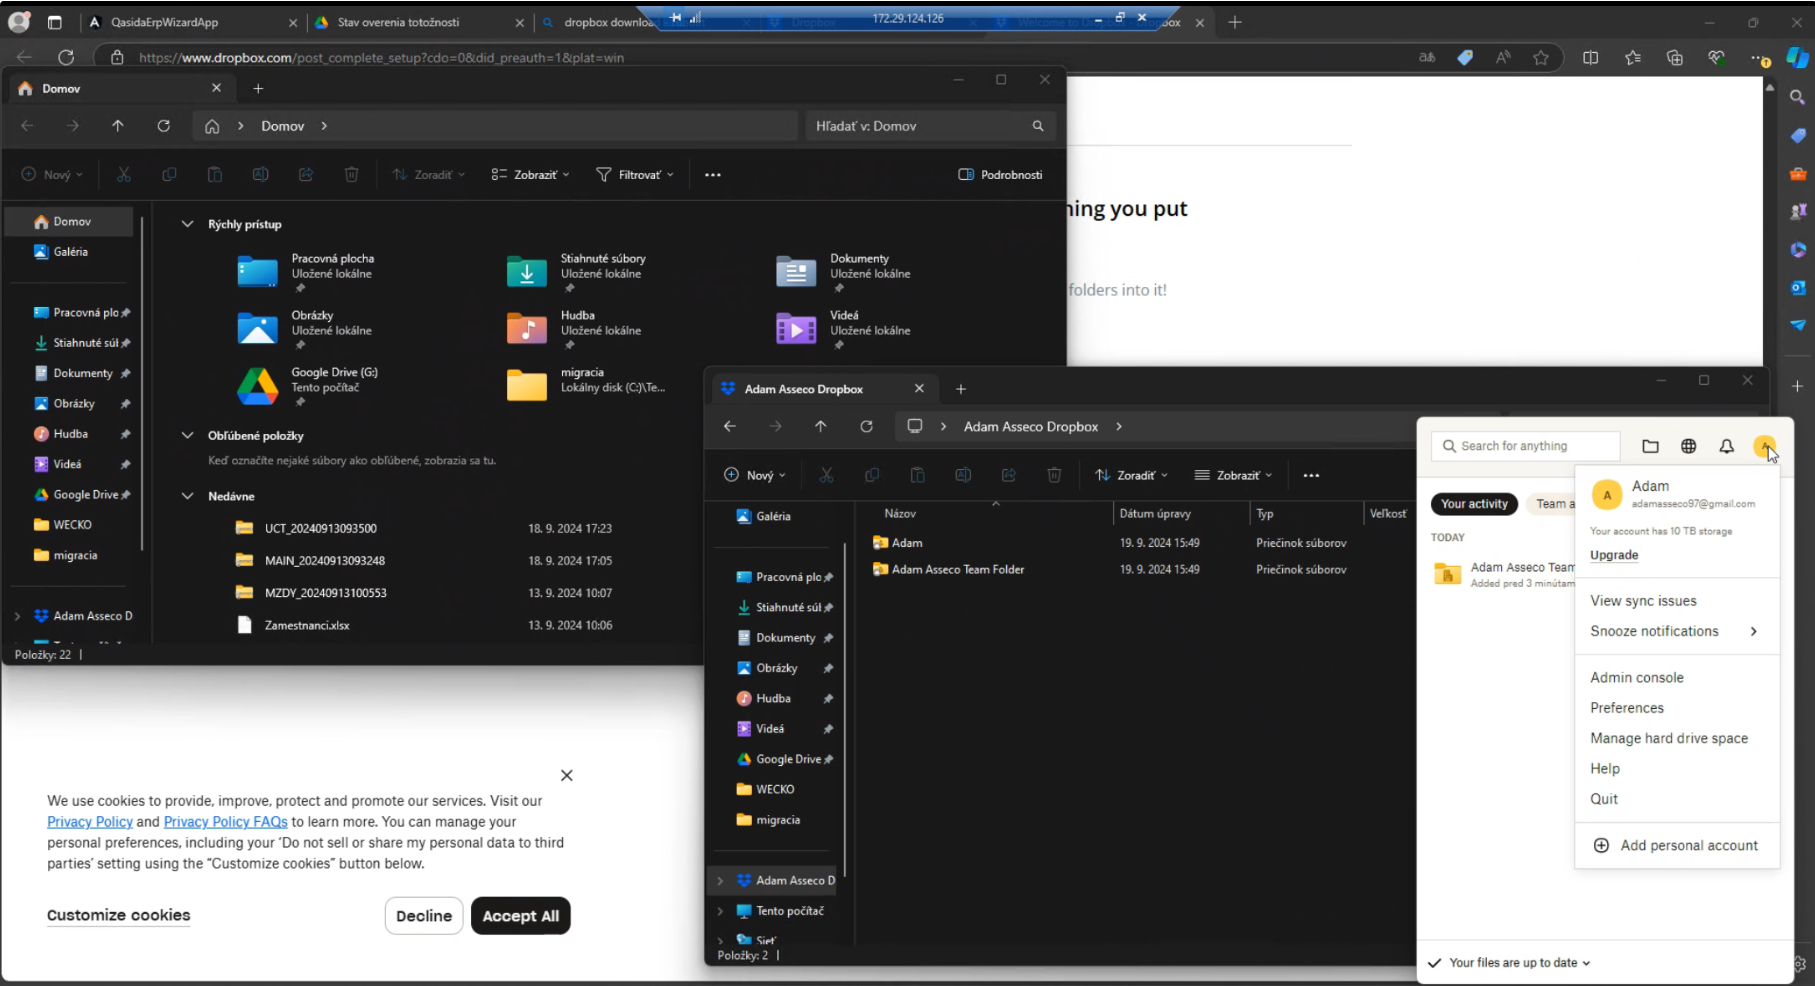Click Search for anything field
This screenshot has height=986, width=1815.
click(x=1526, y=446)
